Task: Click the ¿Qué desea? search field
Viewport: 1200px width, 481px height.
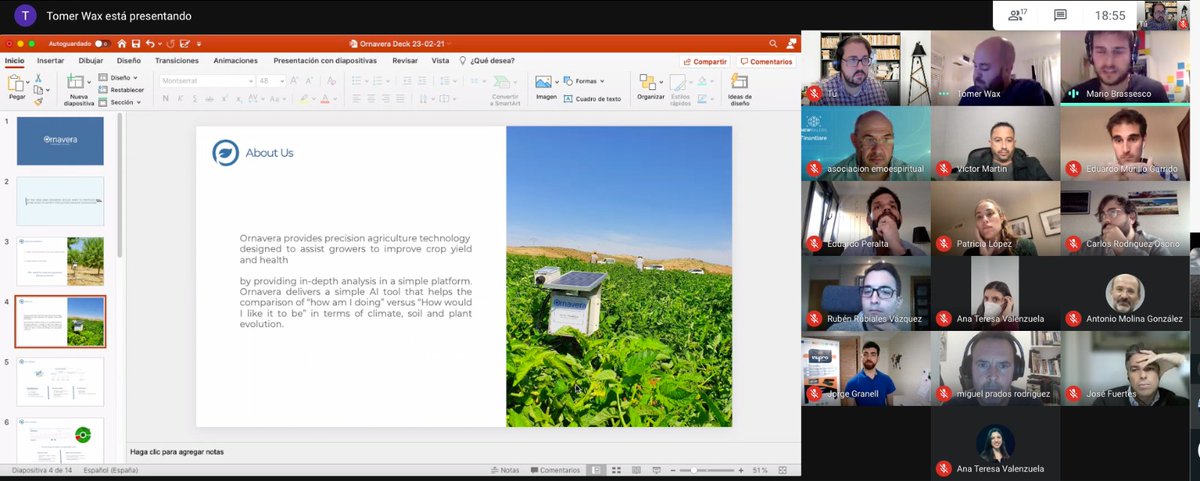Action: pyautogui.click(x=488, y=60)
